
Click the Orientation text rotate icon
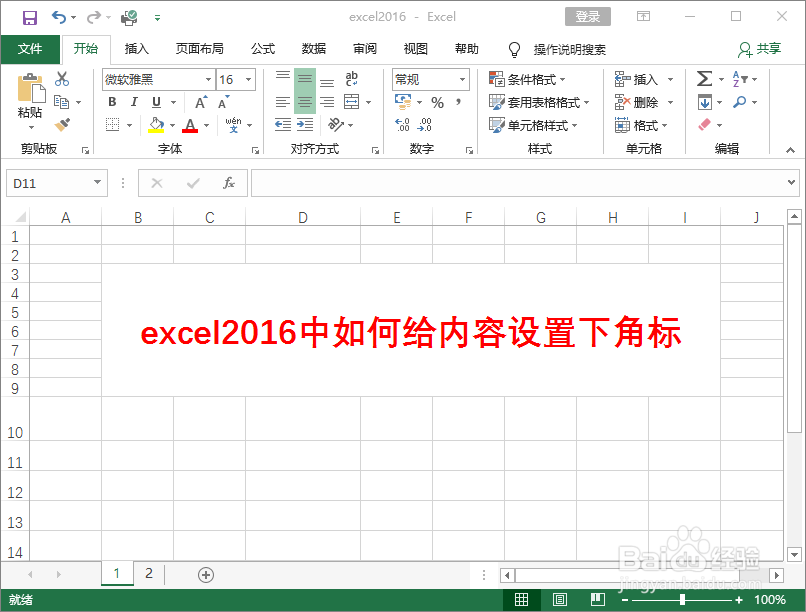tap(336, 124)
